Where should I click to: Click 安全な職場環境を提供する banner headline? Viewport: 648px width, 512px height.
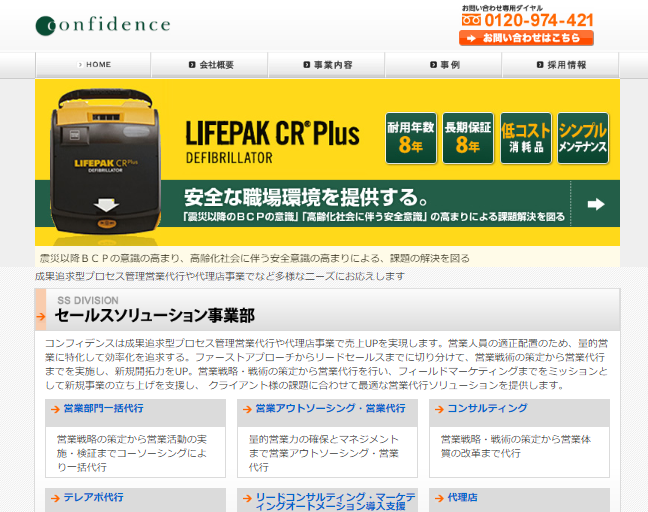[x=306, y=197]
